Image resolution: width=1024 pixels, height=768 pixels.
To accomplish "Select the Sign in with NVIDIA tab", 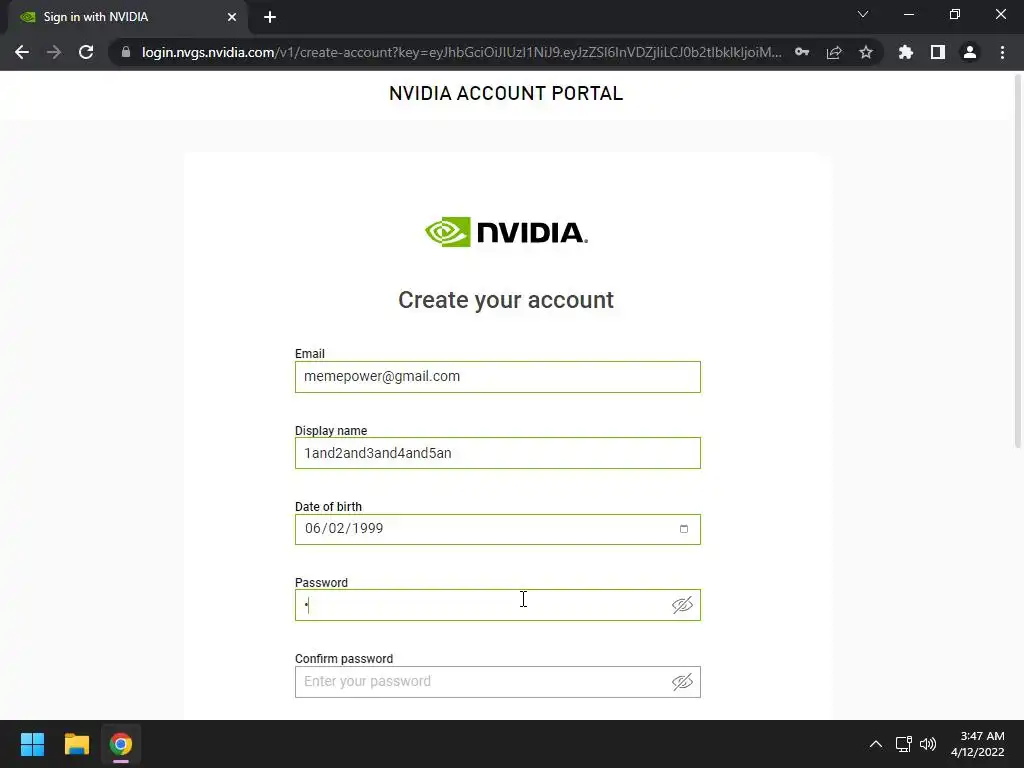I will 127,17.
